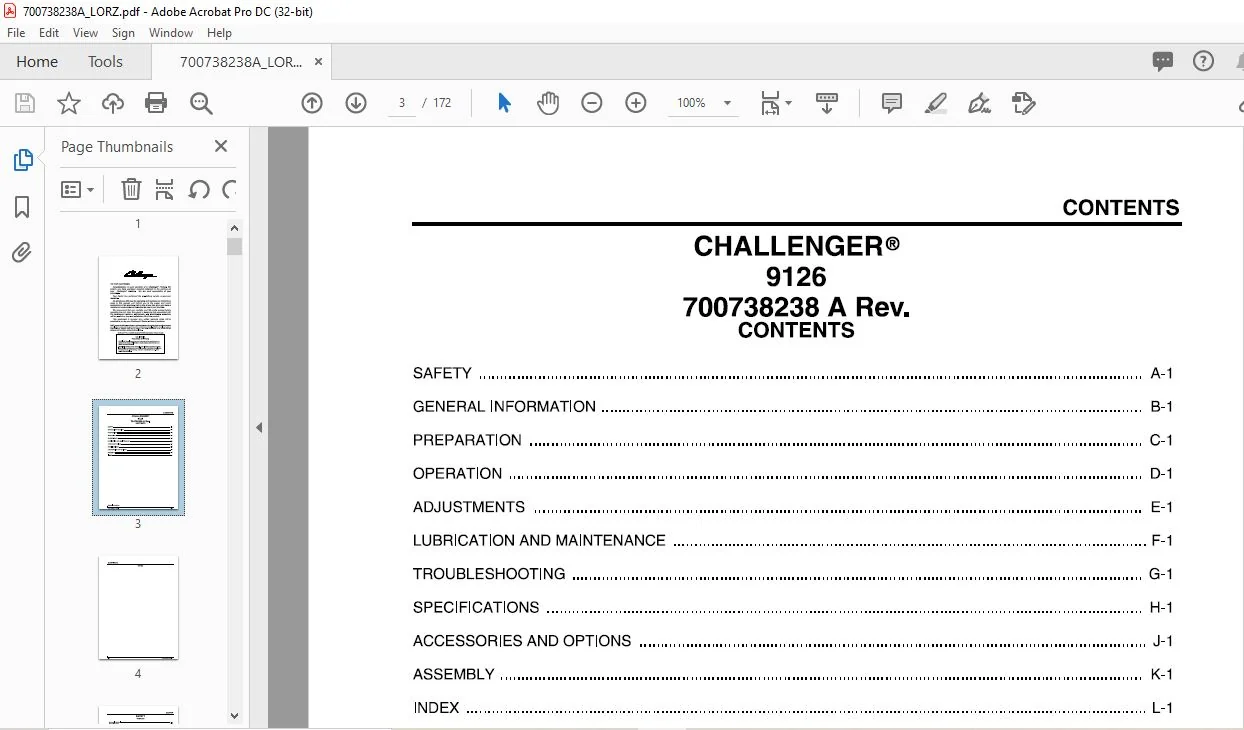Open the notification bell
Screen dimensions: 1244x730
[1238, 61]
